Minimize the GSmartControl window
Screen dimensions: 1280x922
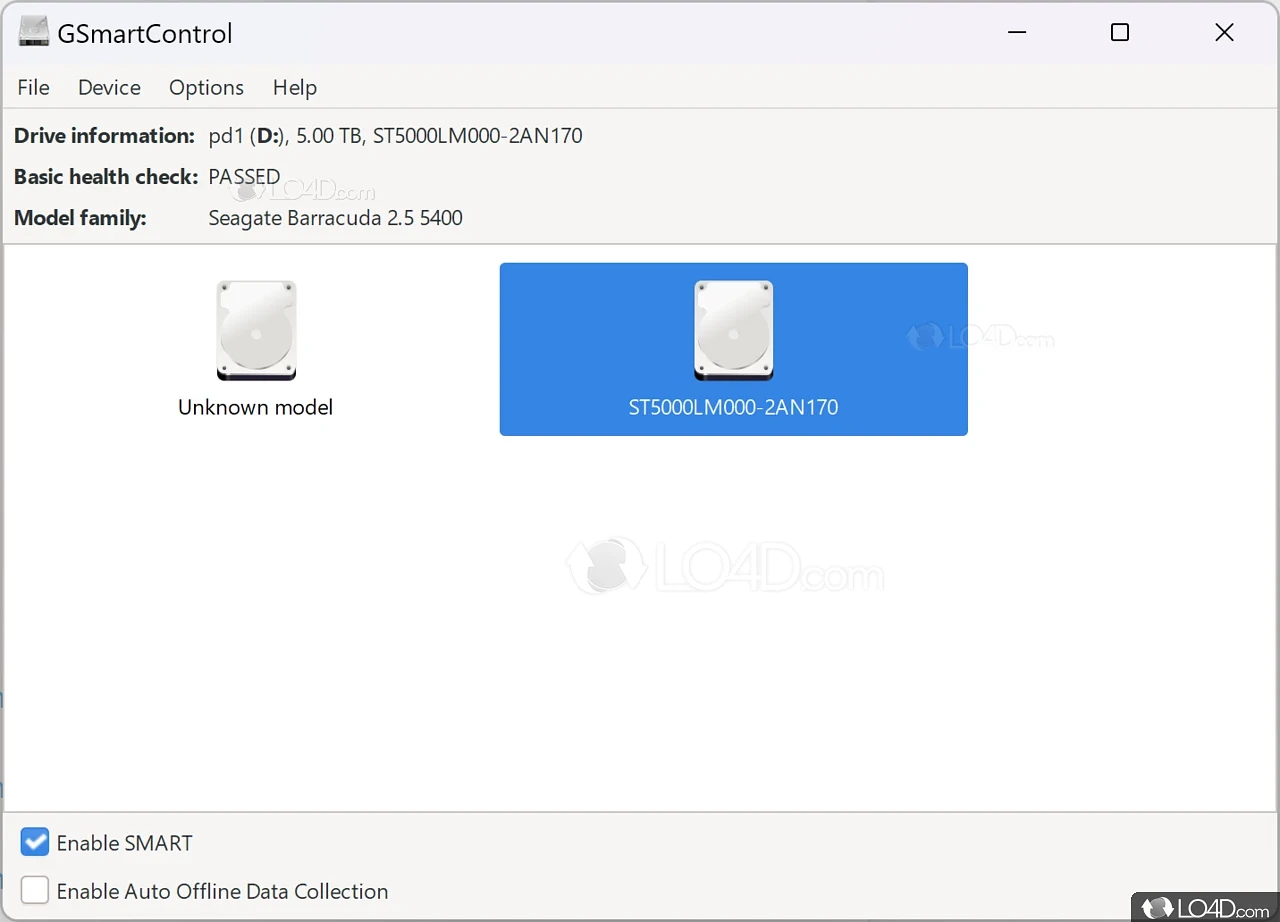point(1017,32)
